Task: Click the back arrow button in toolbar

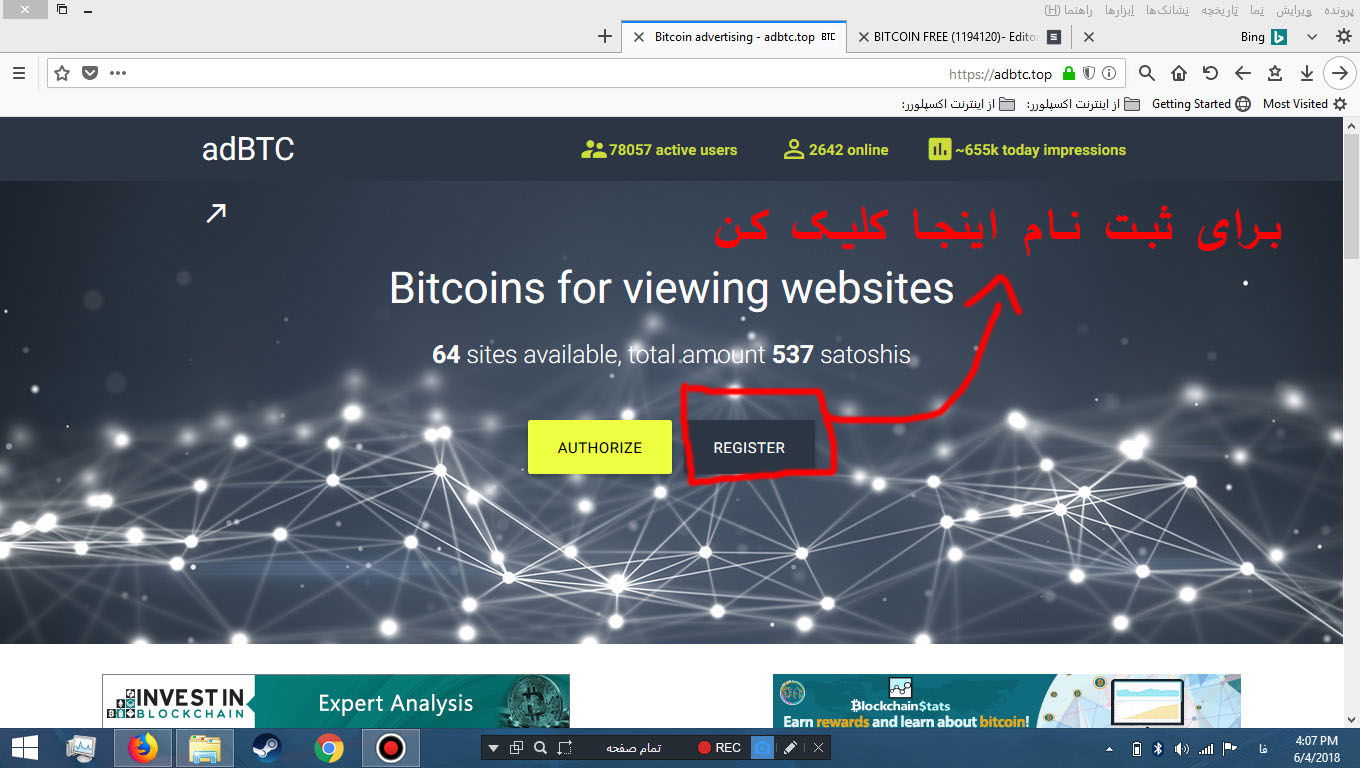Action: 1243,73
